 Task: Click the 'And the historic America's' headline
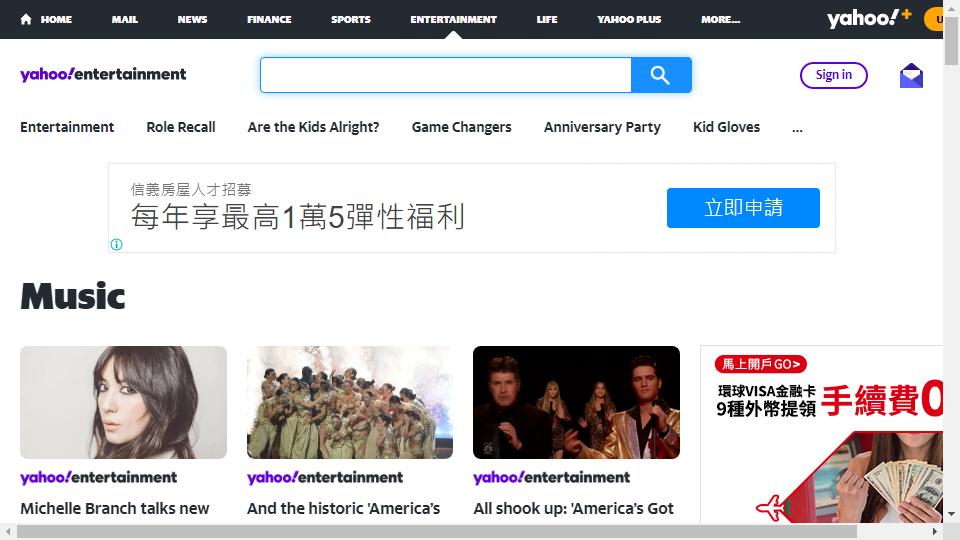pyautogui.click(x=343, y=508)
